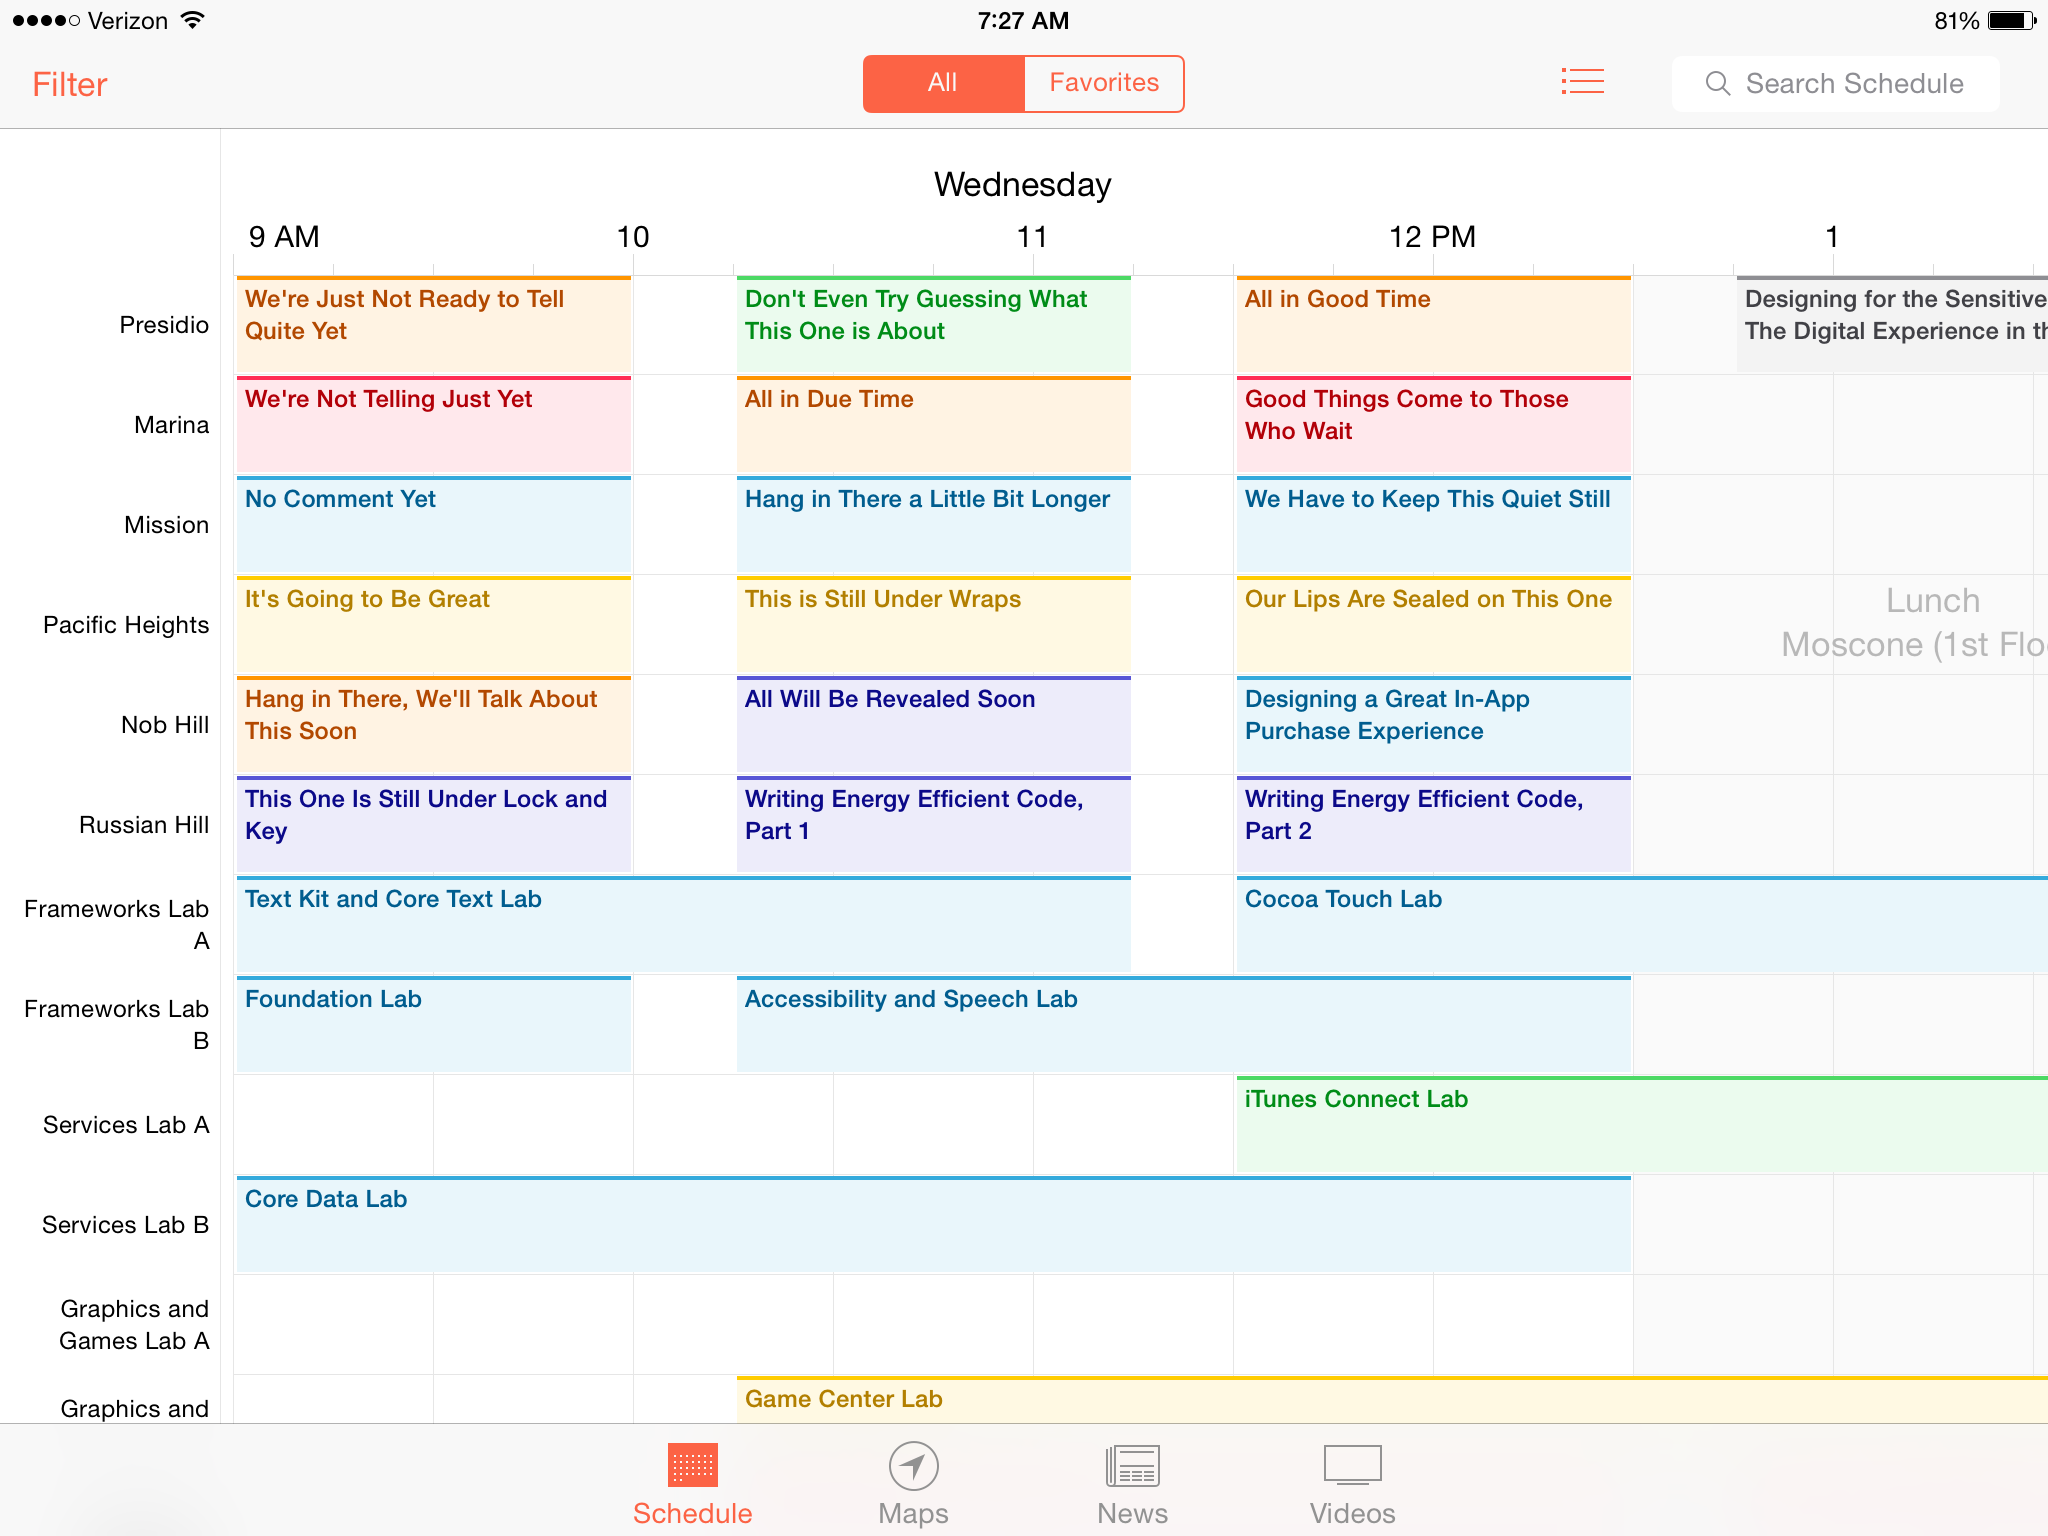This screenshot has height=1536, width=2048.
Task: Click inside the Search Schedule field
Action: coord(1854,84)
